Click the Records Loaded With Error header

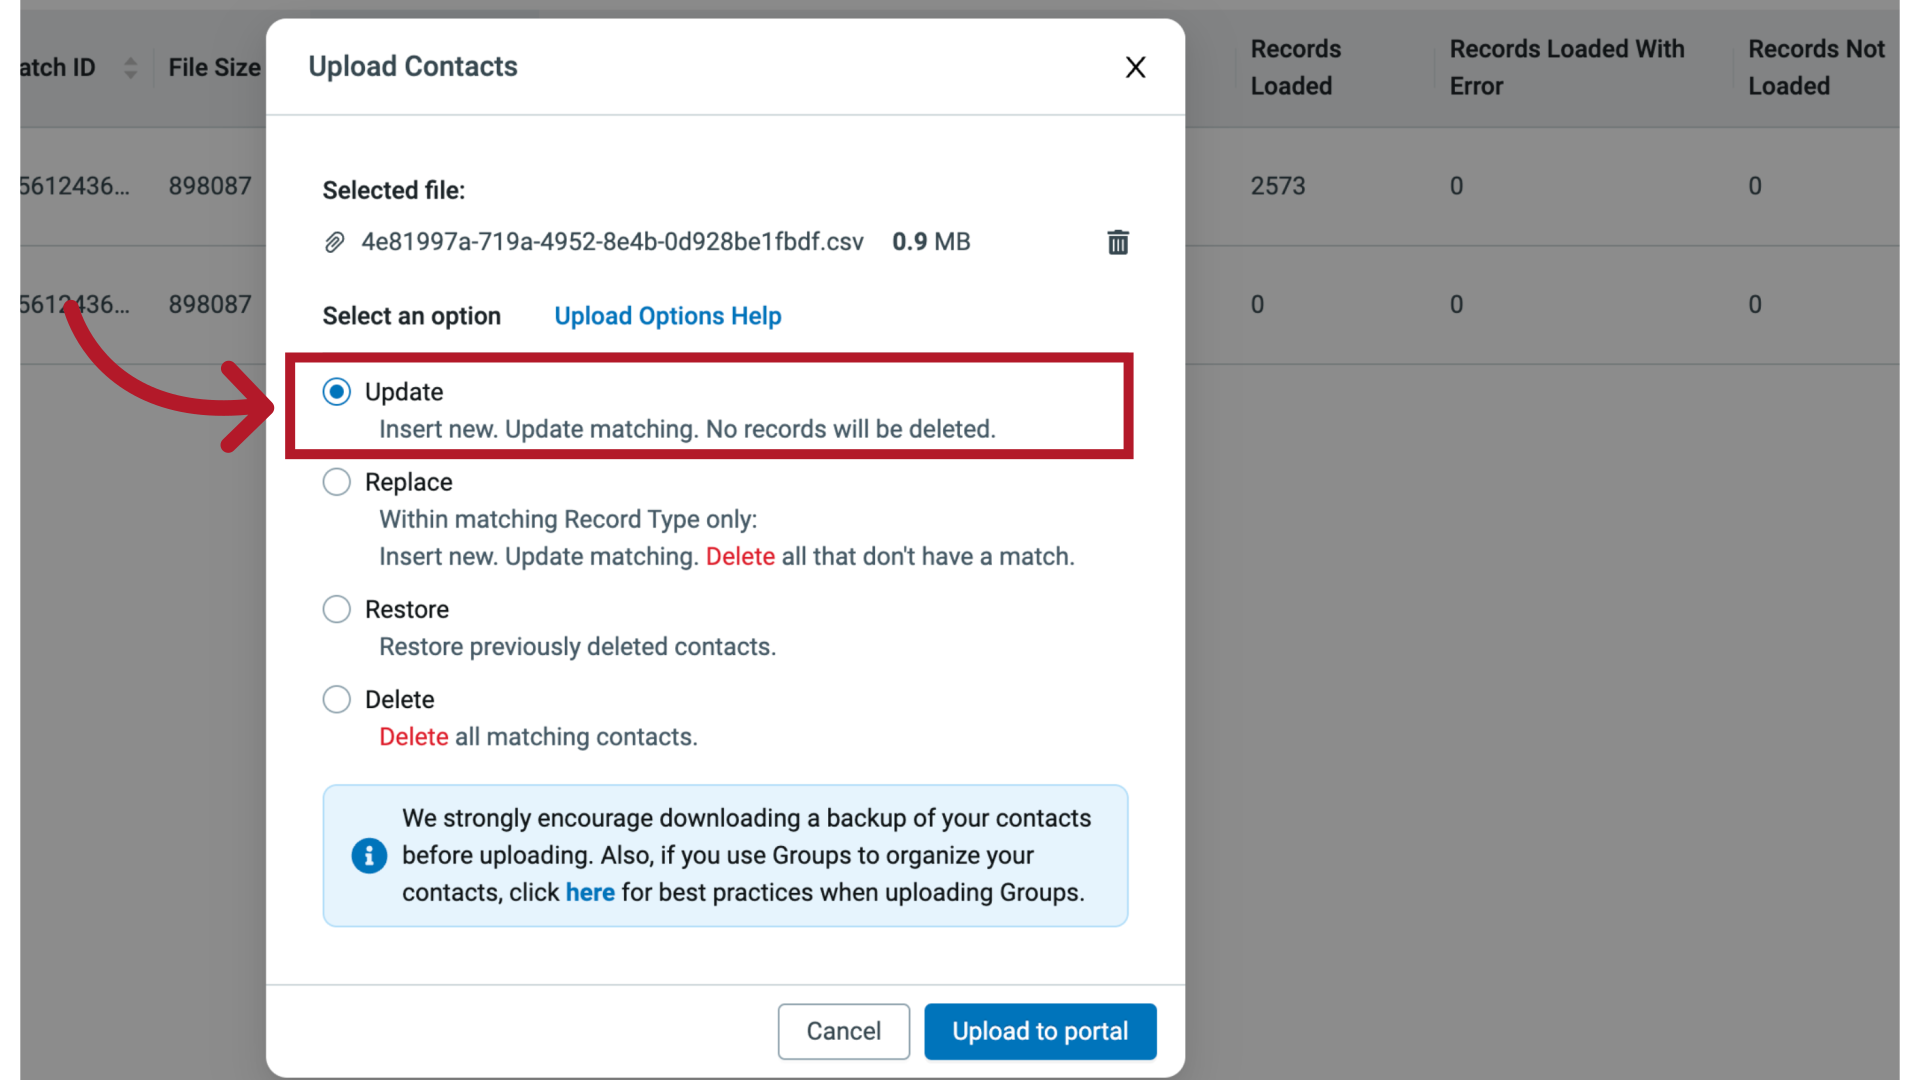pyautogui.click(x=1567, y=67)
